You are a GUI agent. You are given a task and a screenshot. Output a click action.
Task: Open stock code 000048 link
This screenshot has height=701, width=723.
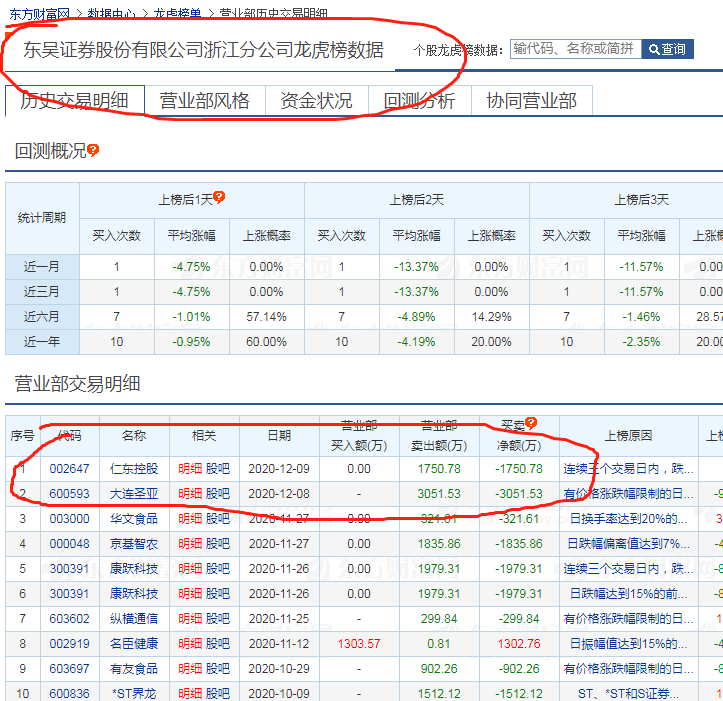(69, 544)
